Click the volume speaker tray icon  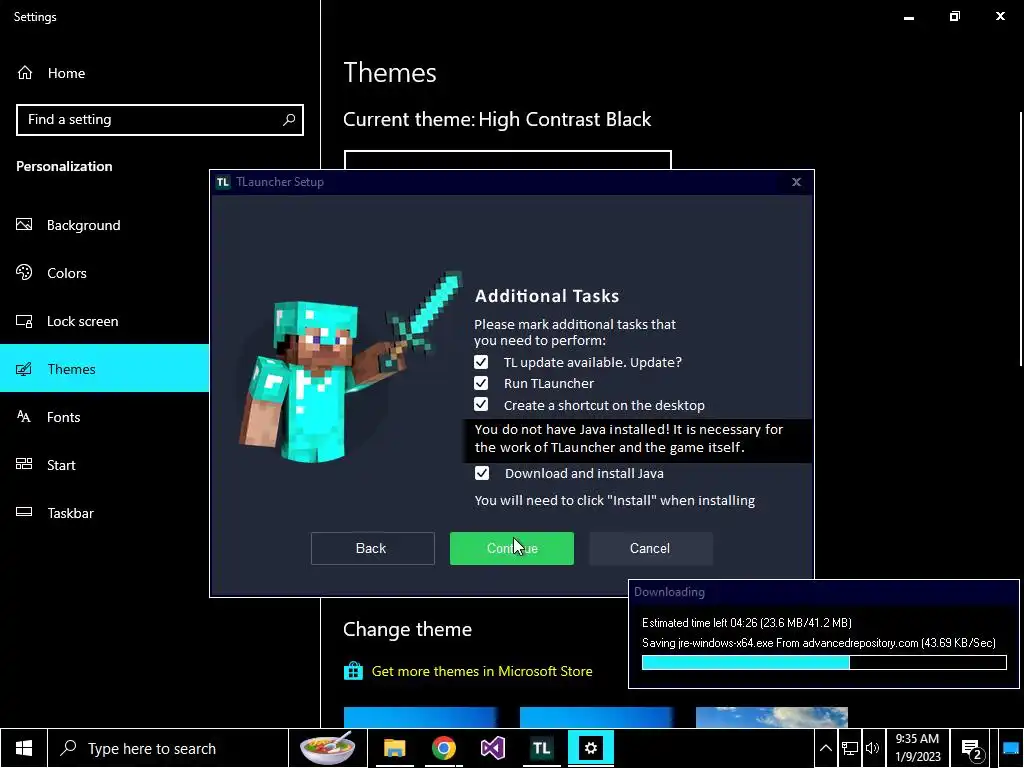tap(872, 748)
